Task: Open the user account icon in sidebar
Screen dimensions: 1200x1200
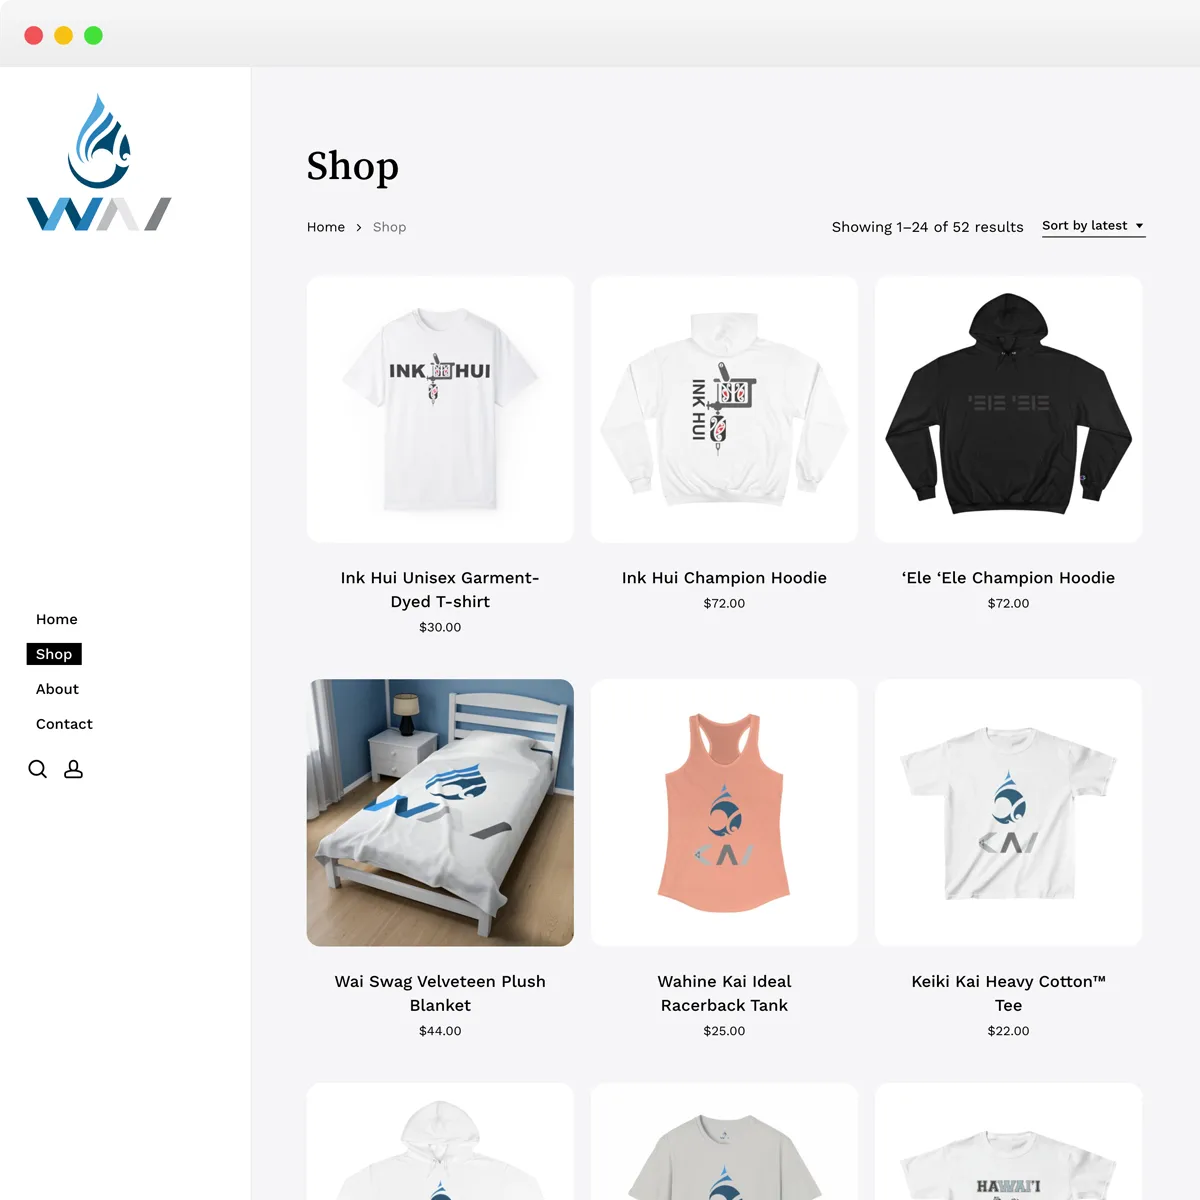Action: (x=74, y=769)
